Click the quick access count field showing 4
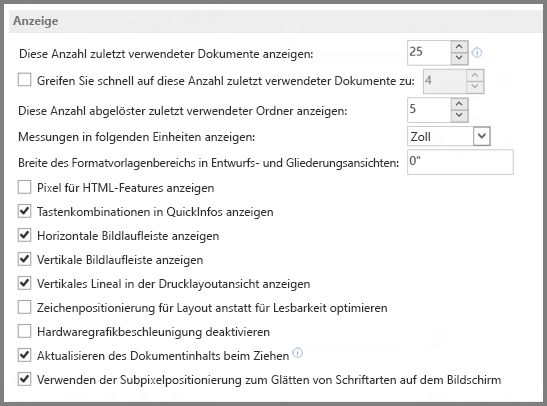547x406 pixels. click(x=445, y=81)
